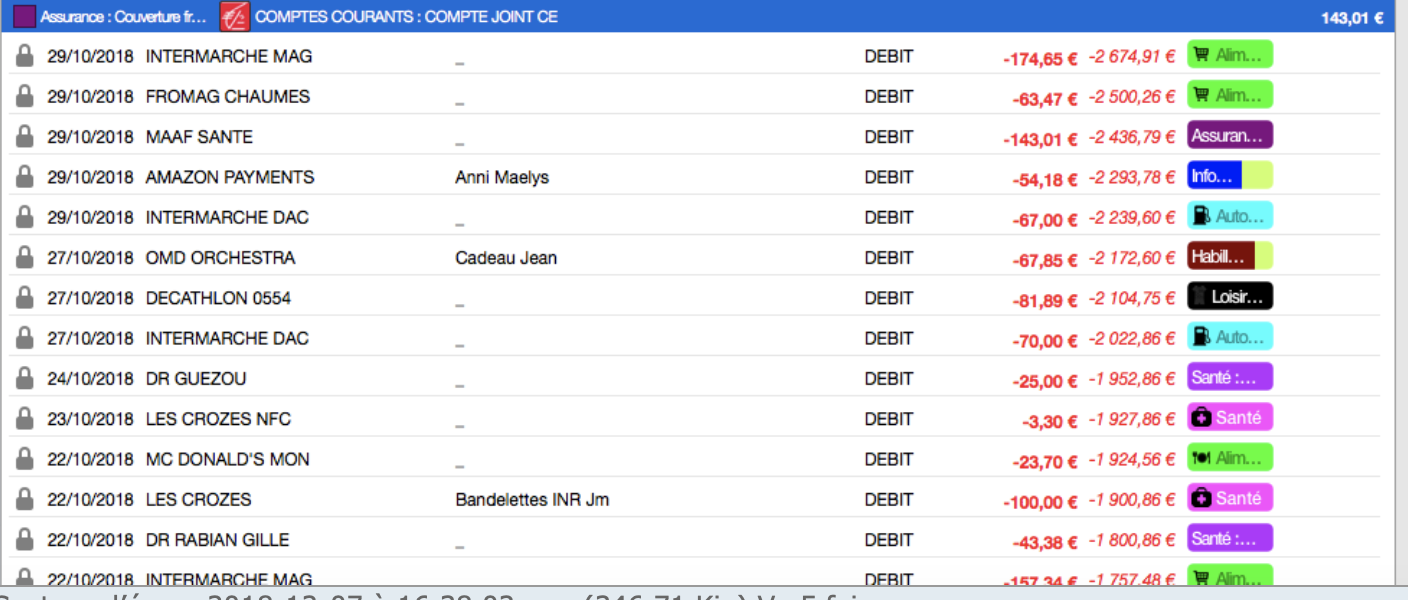
Task: Click the lock icon on 27/10 INTERMARCHE DAC row
Action: point(24,338)
